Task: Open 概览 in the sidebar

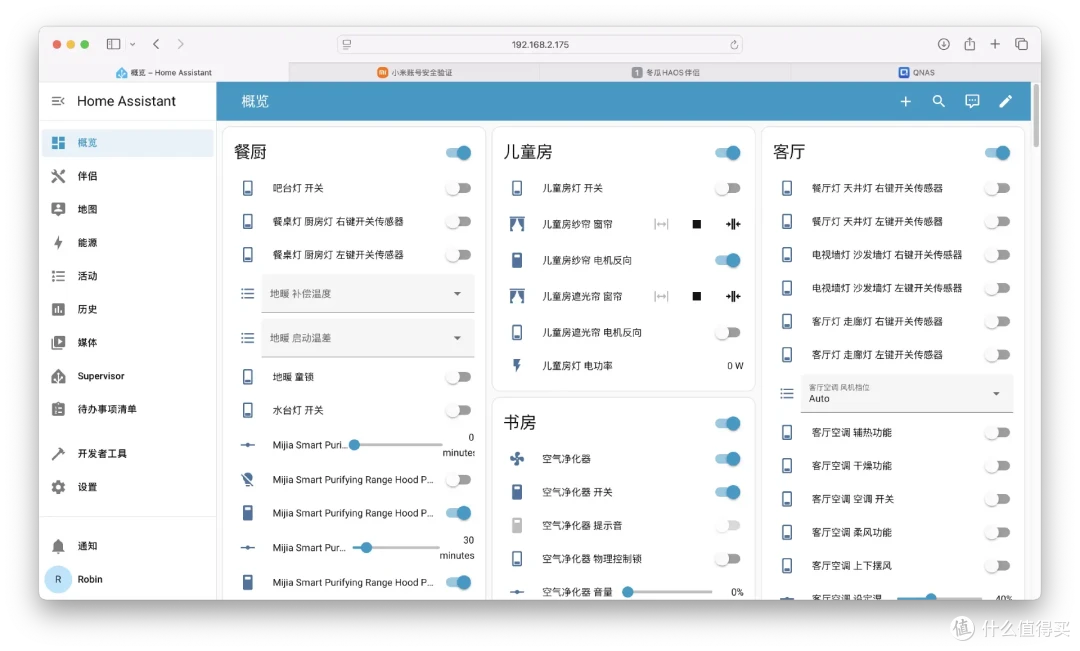Action: 127,143
